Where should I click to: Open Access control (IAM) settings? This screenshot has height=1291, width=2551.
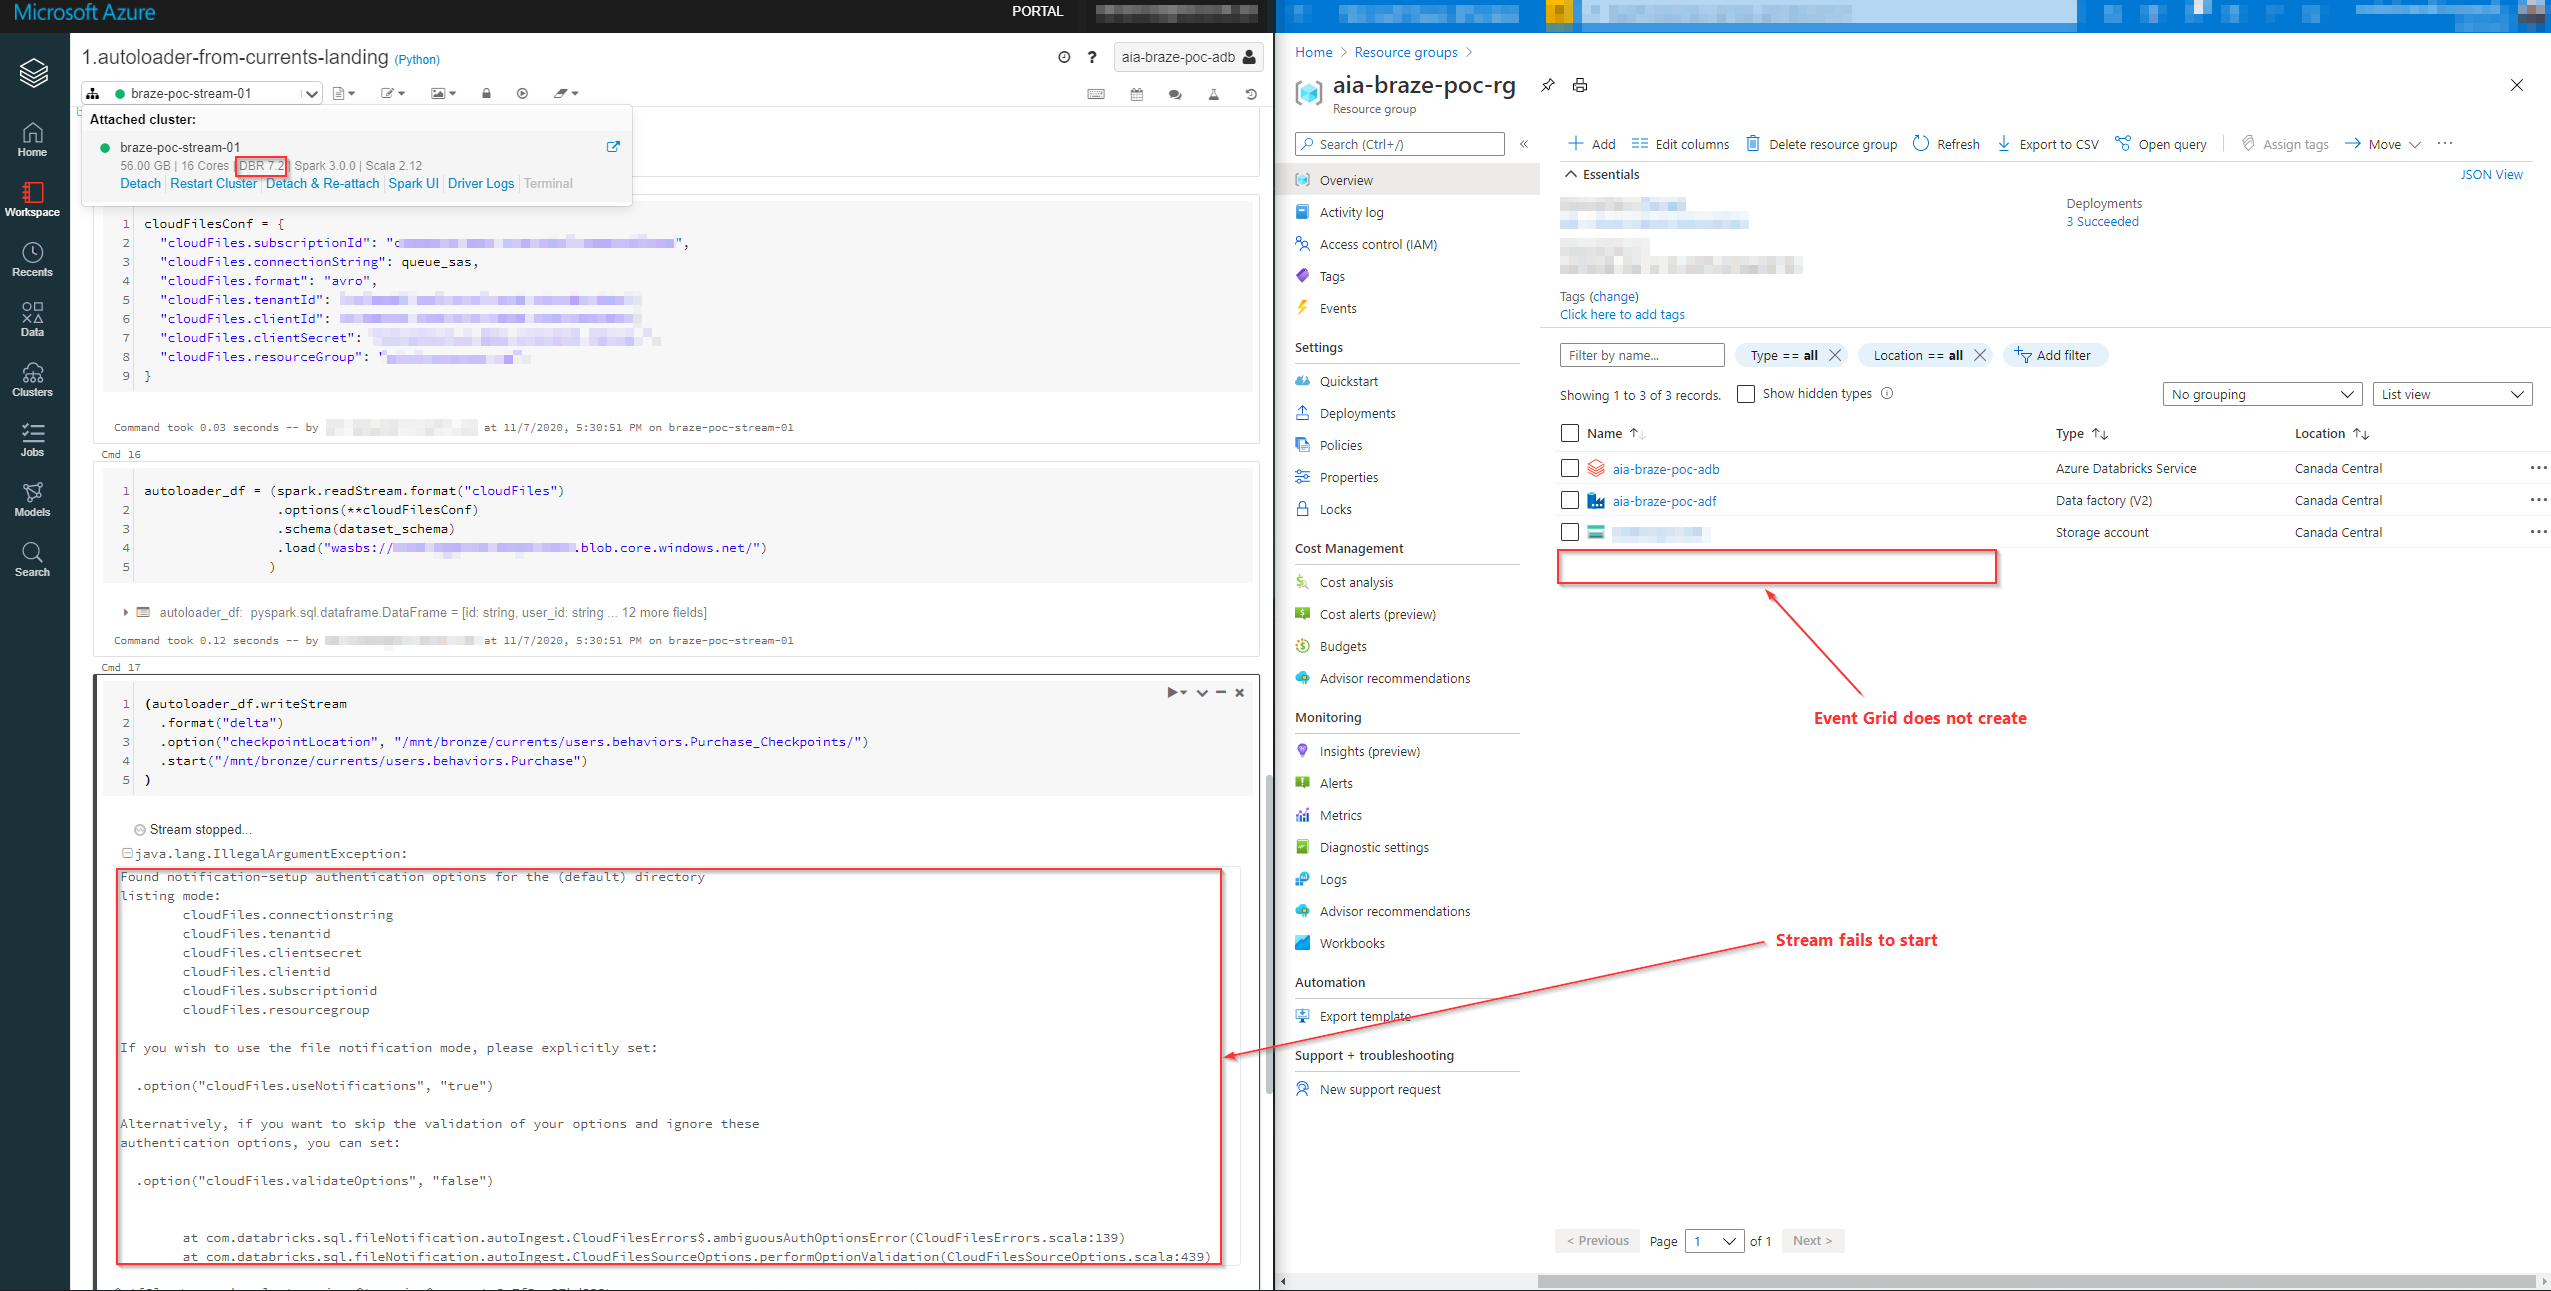point(1377,244)
